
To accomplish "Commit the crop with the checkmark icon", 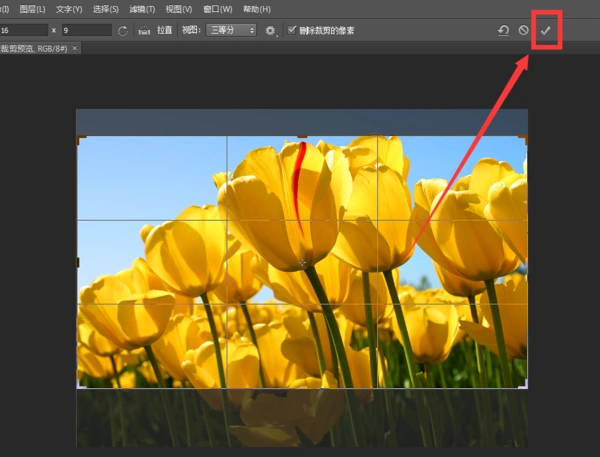I will click(x=546, y=30).
